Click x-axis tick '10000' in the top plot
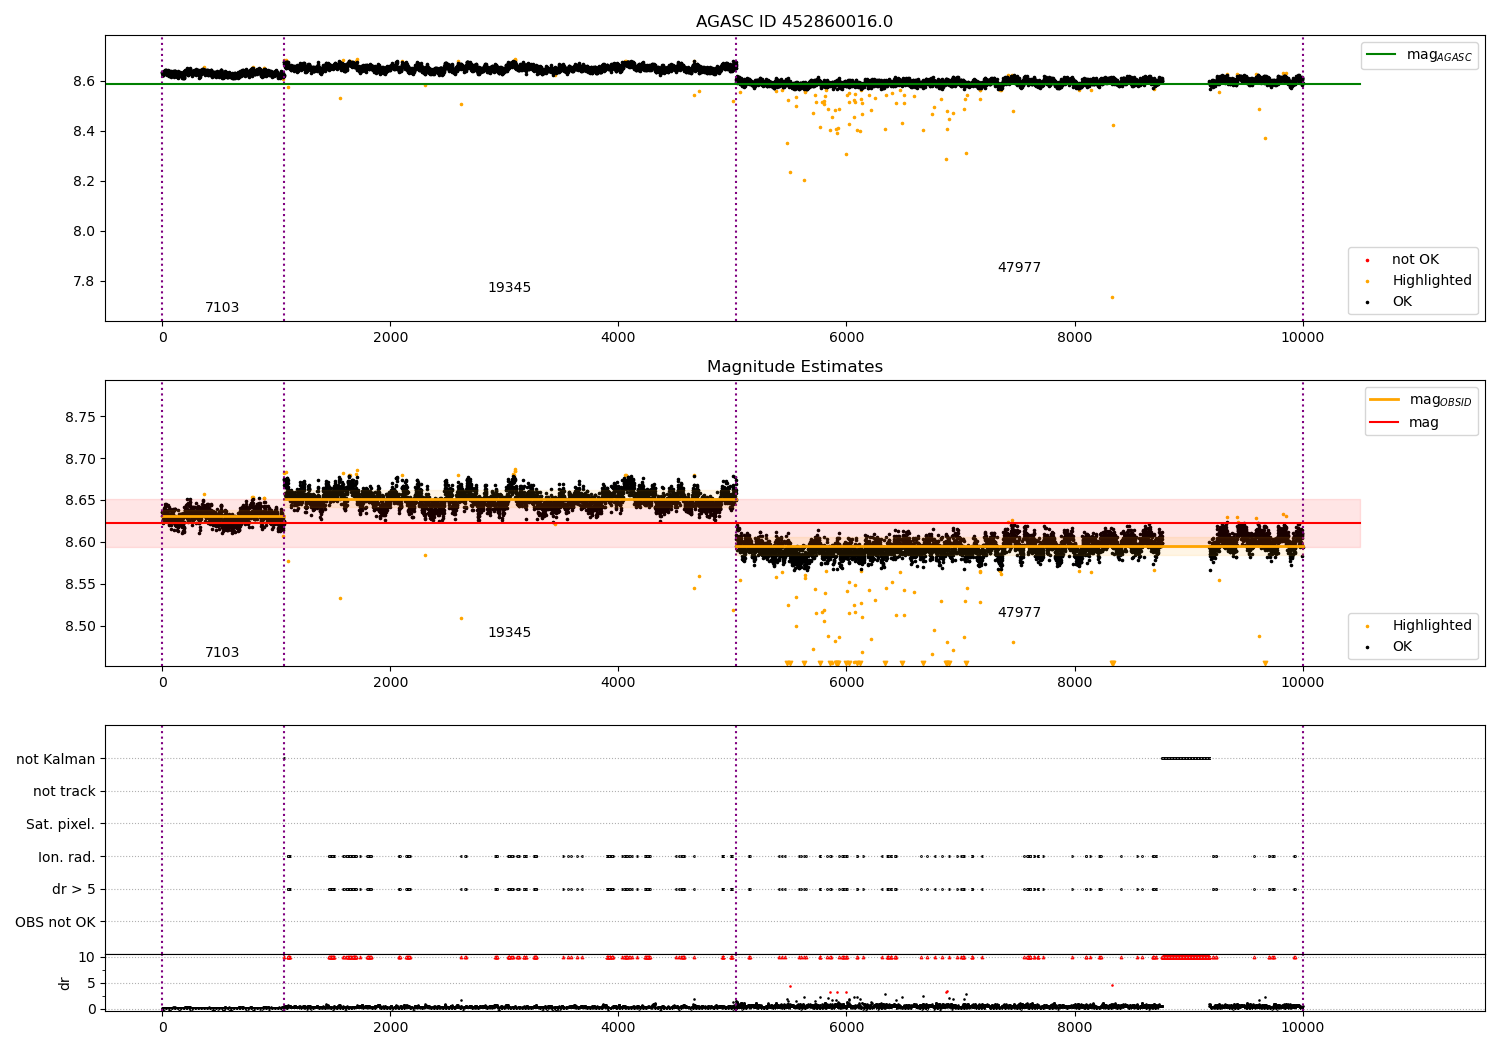The image size is (1500, 1050). (1302, 338)
